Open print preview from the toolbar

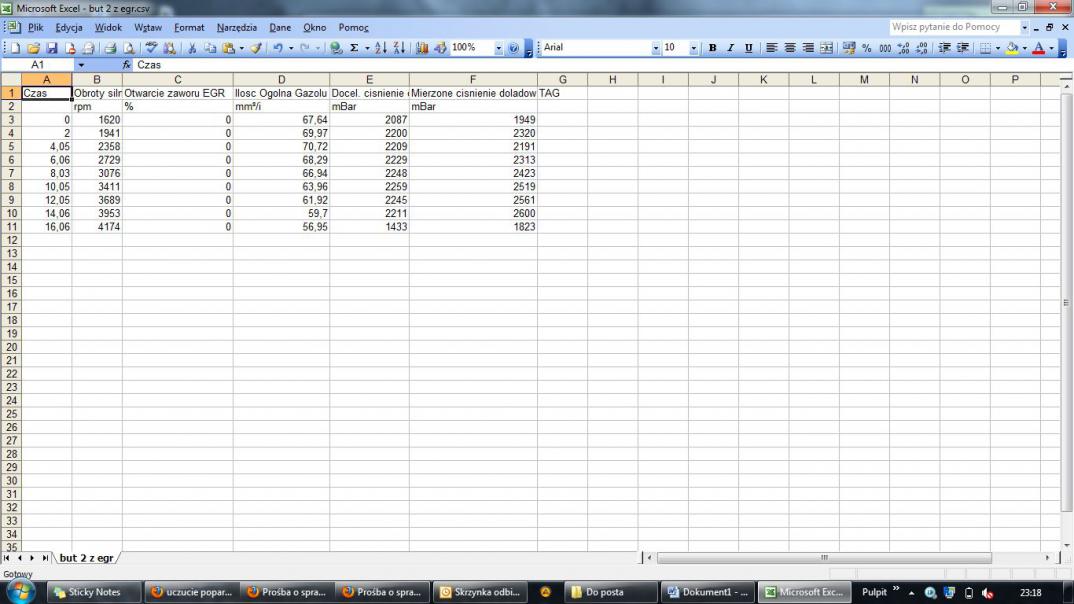(x=128, y=48)
